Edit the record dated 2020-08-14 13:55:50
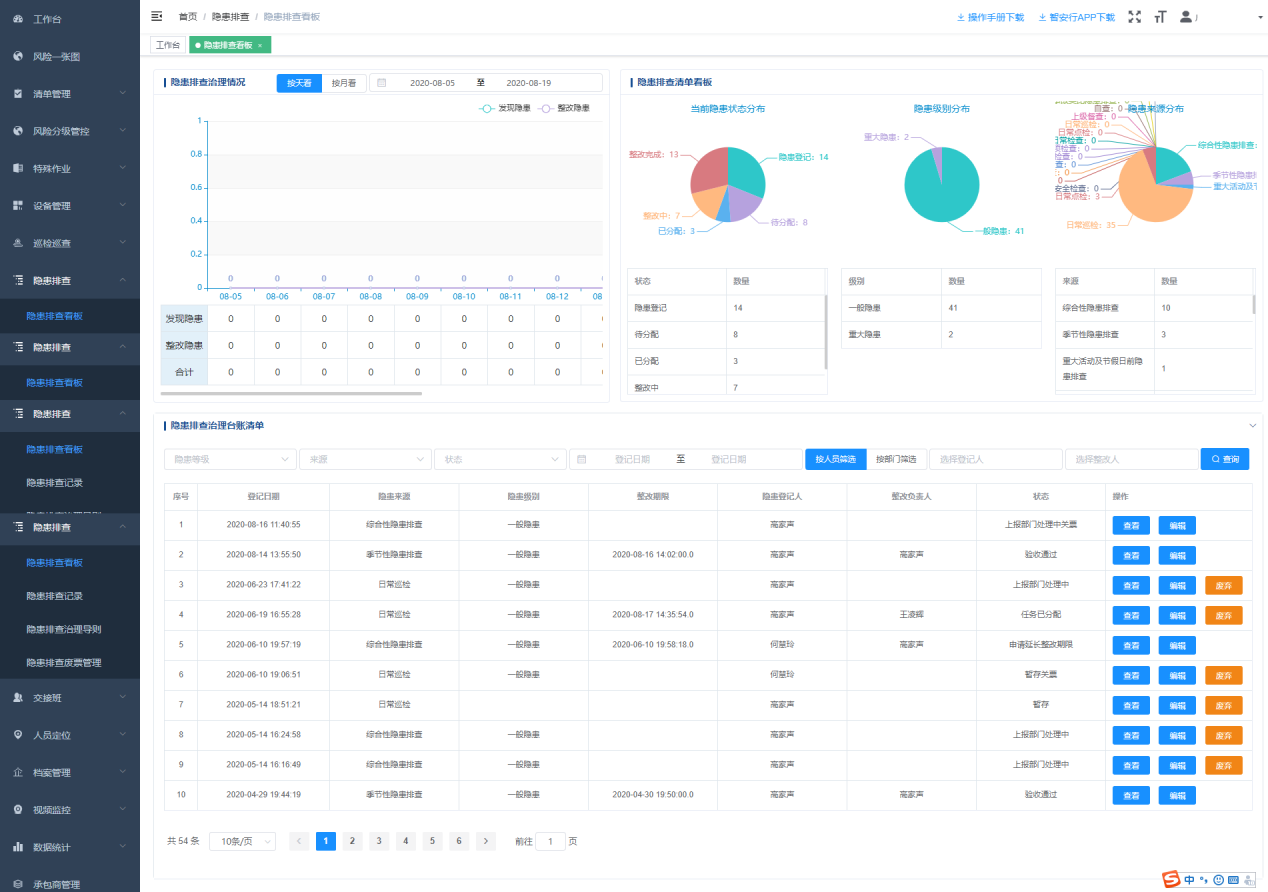Image resolution: width=1268 pixels, height=892 pixels. click(1177, 555)
